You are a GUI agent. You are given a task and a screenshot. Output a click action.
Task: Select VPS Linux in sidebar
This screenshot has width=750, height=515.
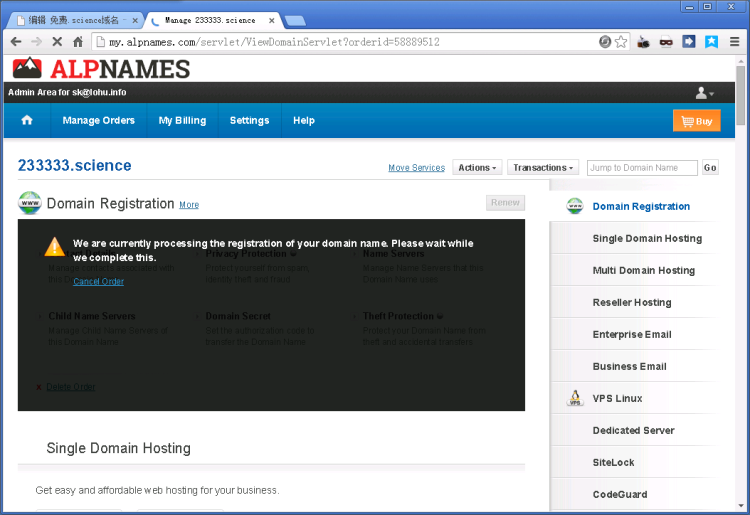[x=617, y=398]
